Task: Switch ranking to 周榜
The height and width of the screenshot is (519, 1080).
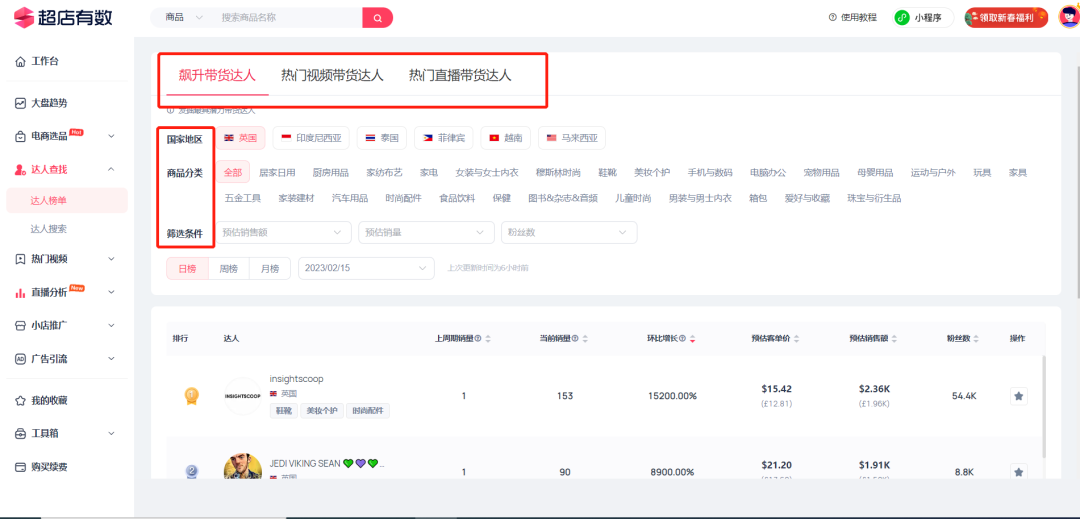Action: (x=229, y=268)
